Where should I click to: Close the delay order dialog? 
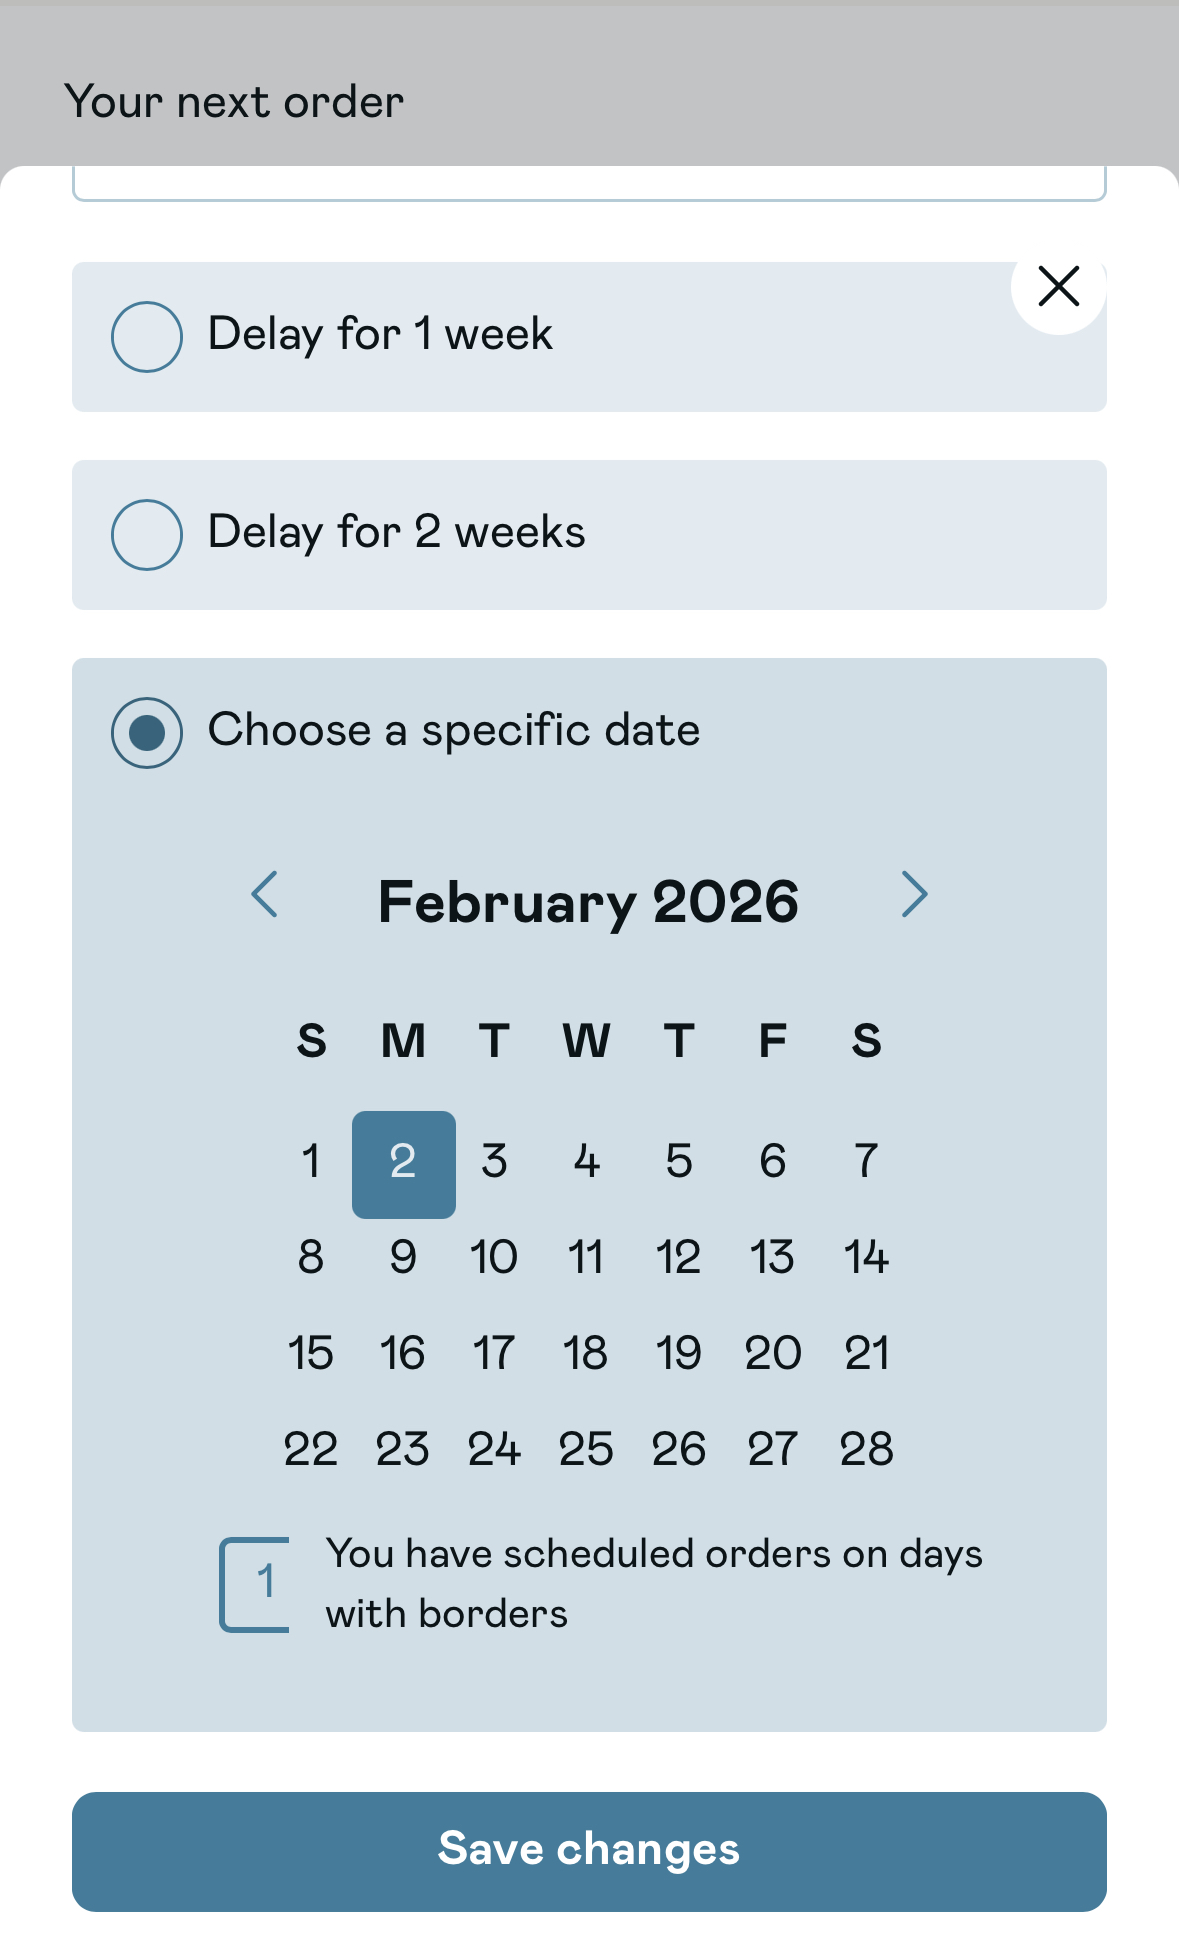[x=1058, y=286]
